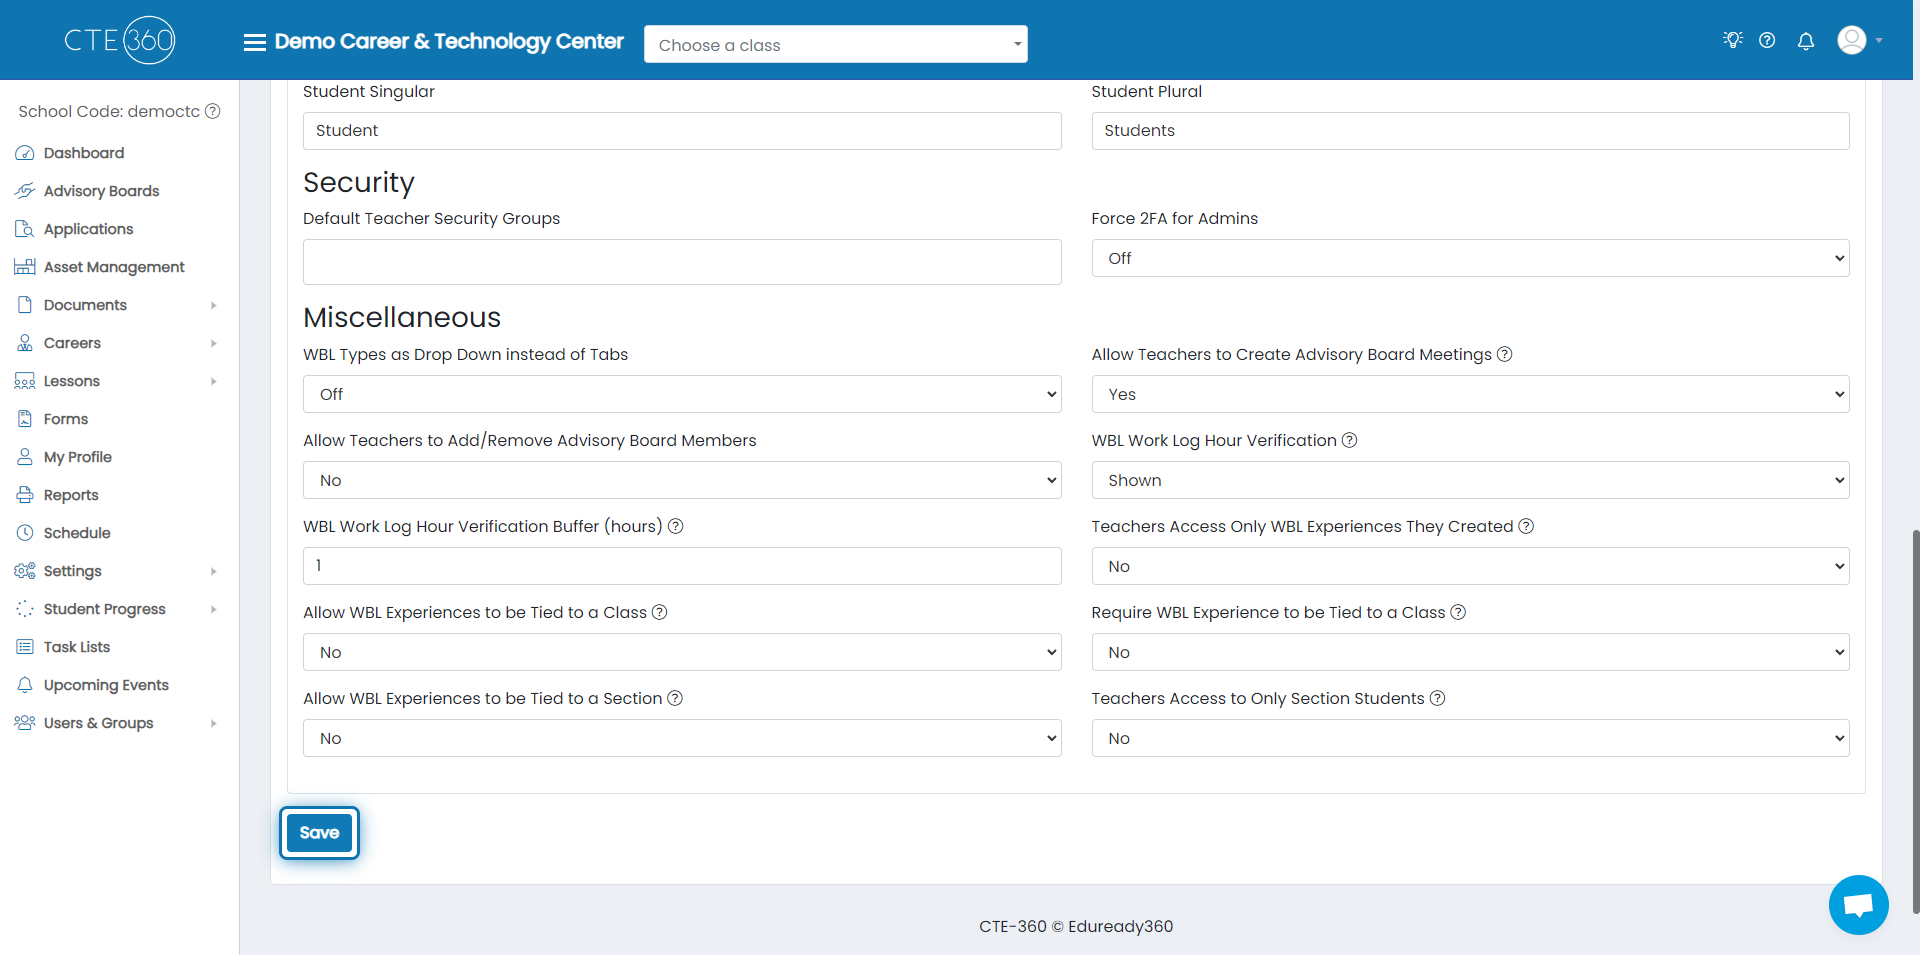Viewport: 1920px width, 955px height.
Task: Click the Task Lists icon
Action: tap(25, 647)
